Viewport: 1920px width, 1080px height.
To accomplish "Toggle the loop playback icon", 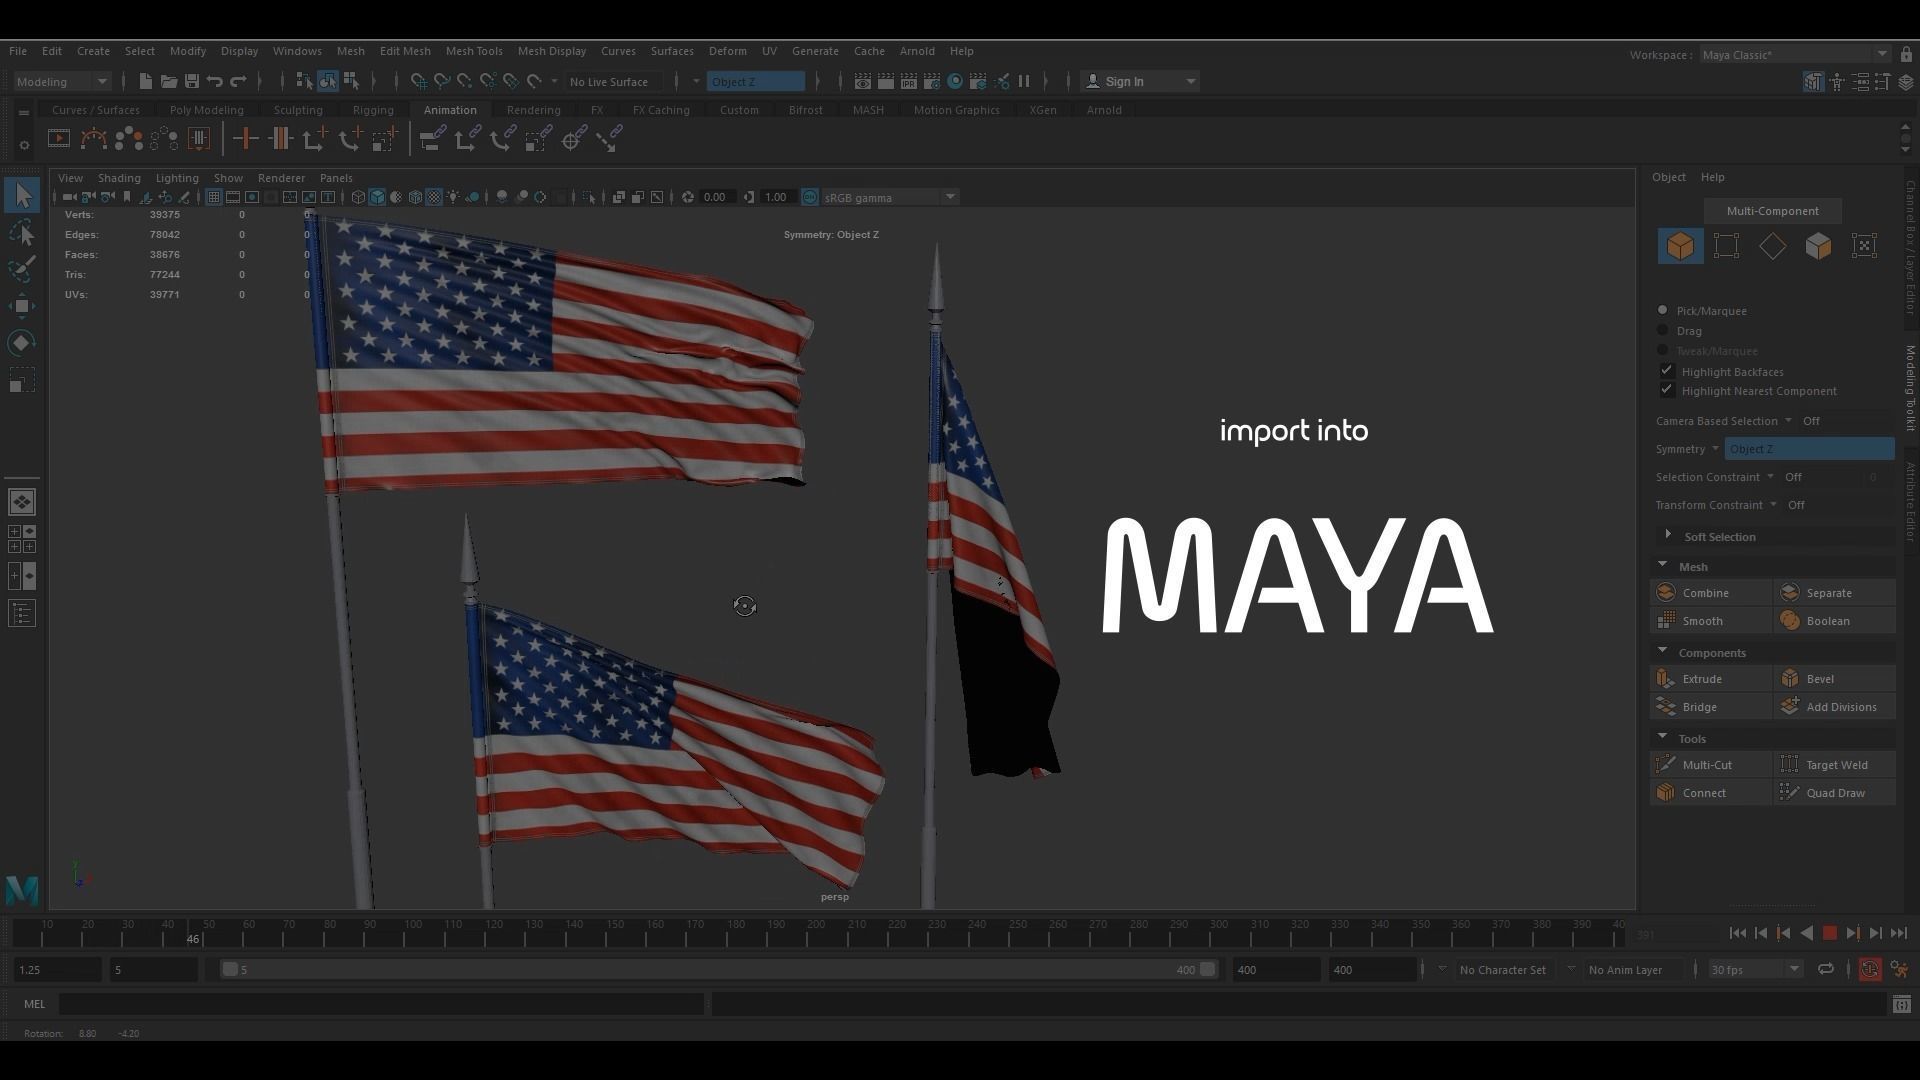I will pyautogui.click(x=1826, y=969).
